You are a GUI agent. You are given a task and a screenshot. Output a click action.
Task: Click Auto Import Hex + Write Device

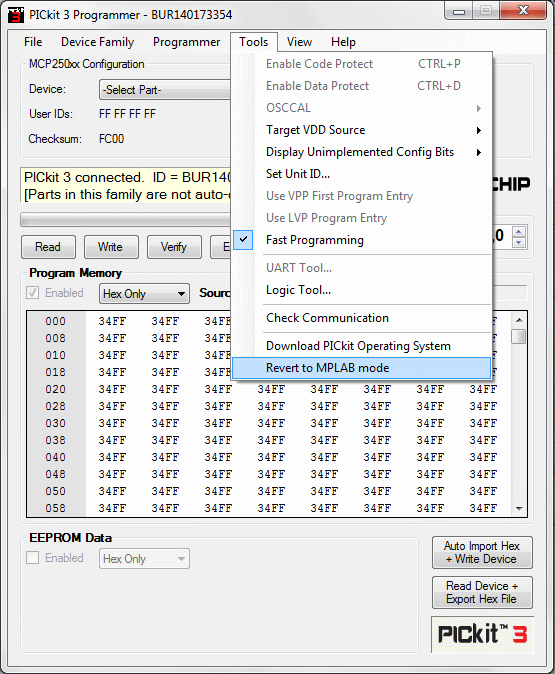pos(482,552)
